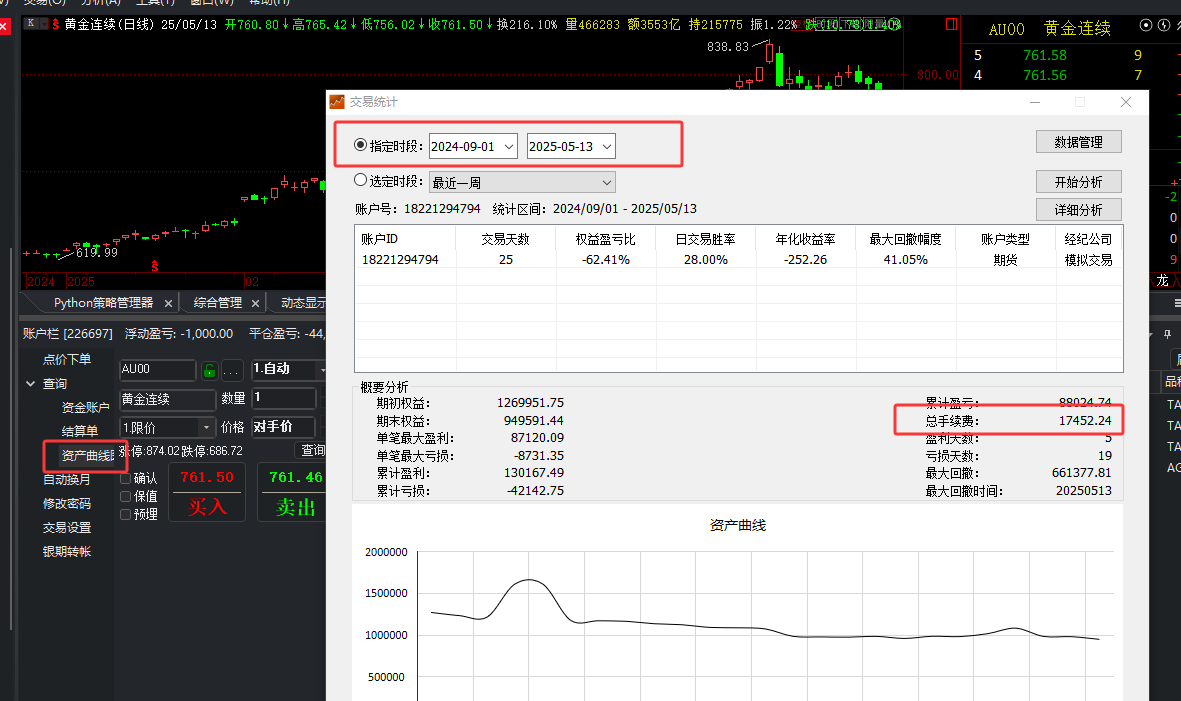This screenshot has width=1181, height=701.
Task: Tick the 预埋 checkbox
Action: (x=126, y=514)
